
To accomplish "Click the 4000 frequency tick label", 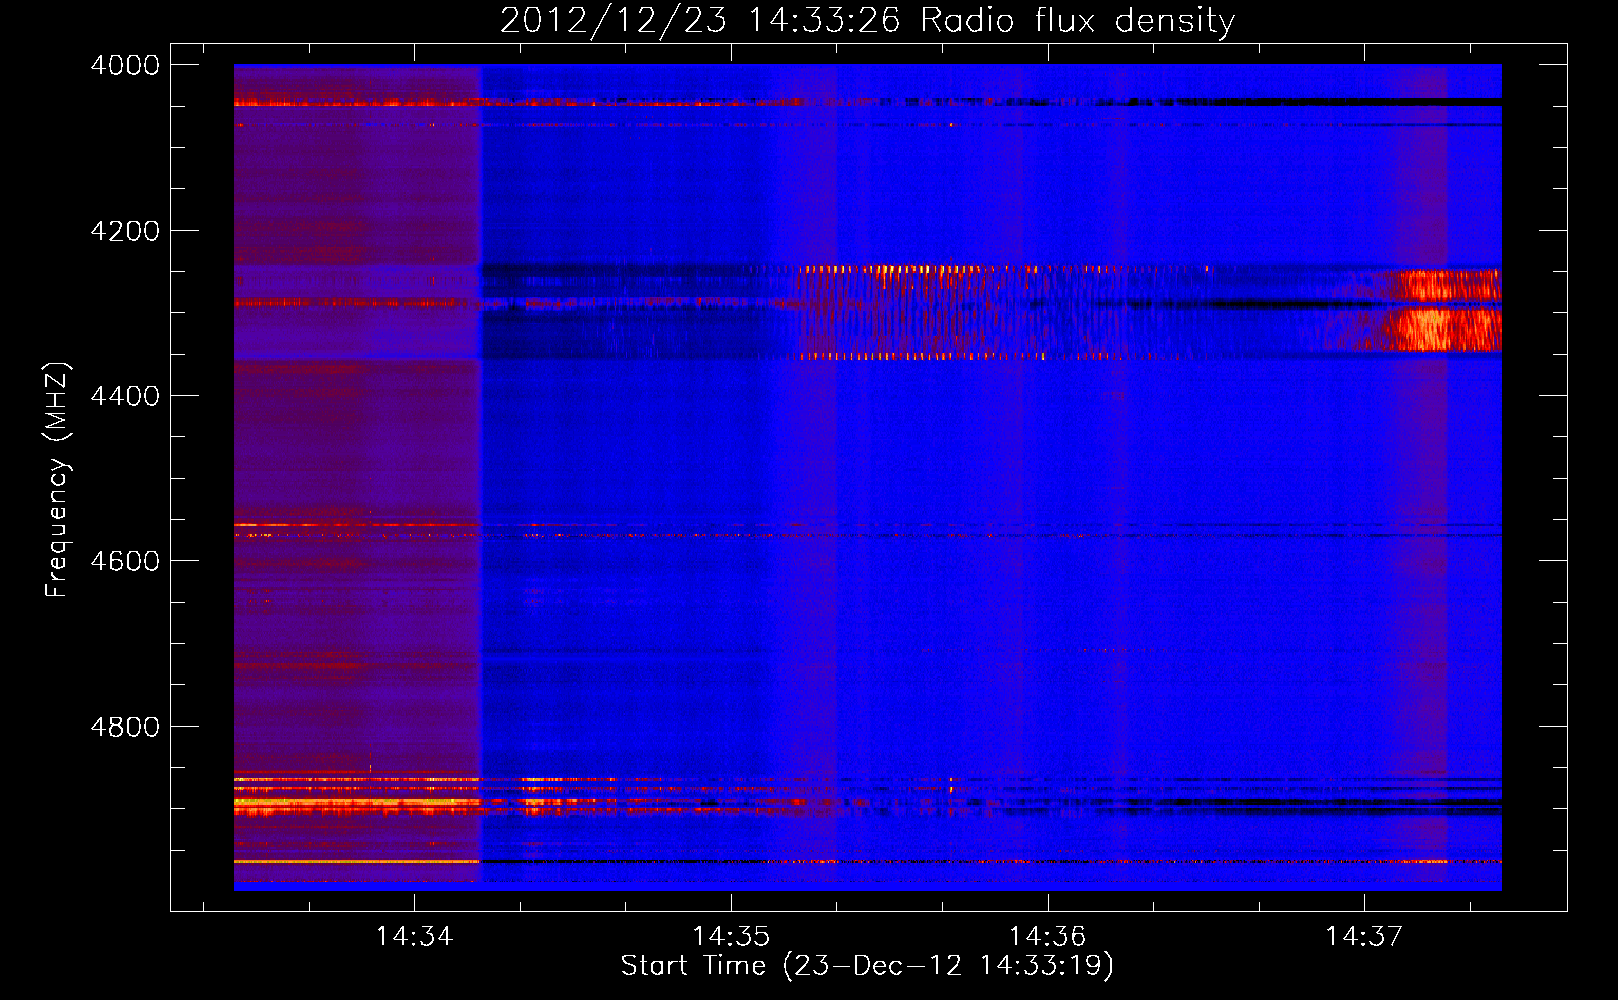I will pyautogui.click(x=125, y=65).
